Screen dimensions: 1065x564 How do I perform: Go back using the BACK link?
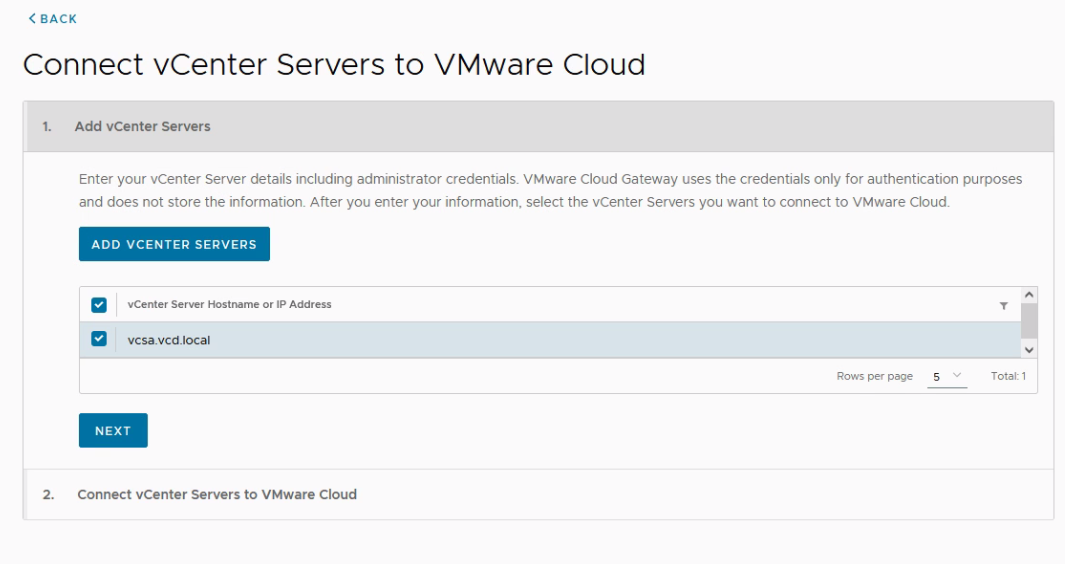[58, 19]
